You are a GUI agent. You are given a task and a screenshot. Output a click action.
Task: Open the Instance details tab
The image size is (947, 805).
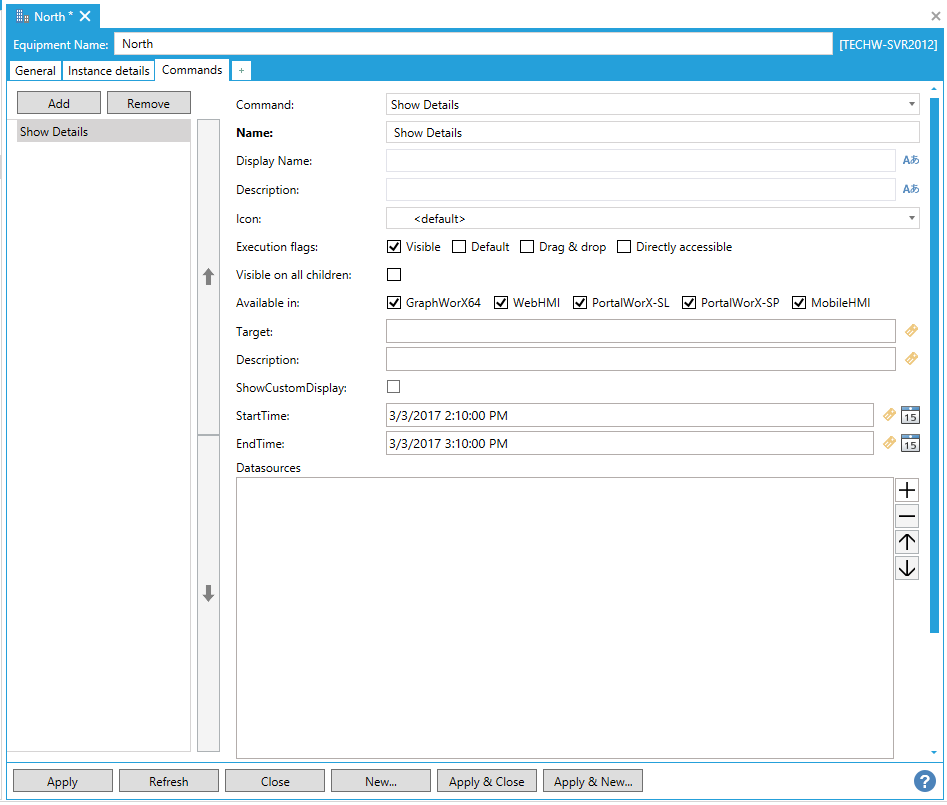click(x=108, y=71)
